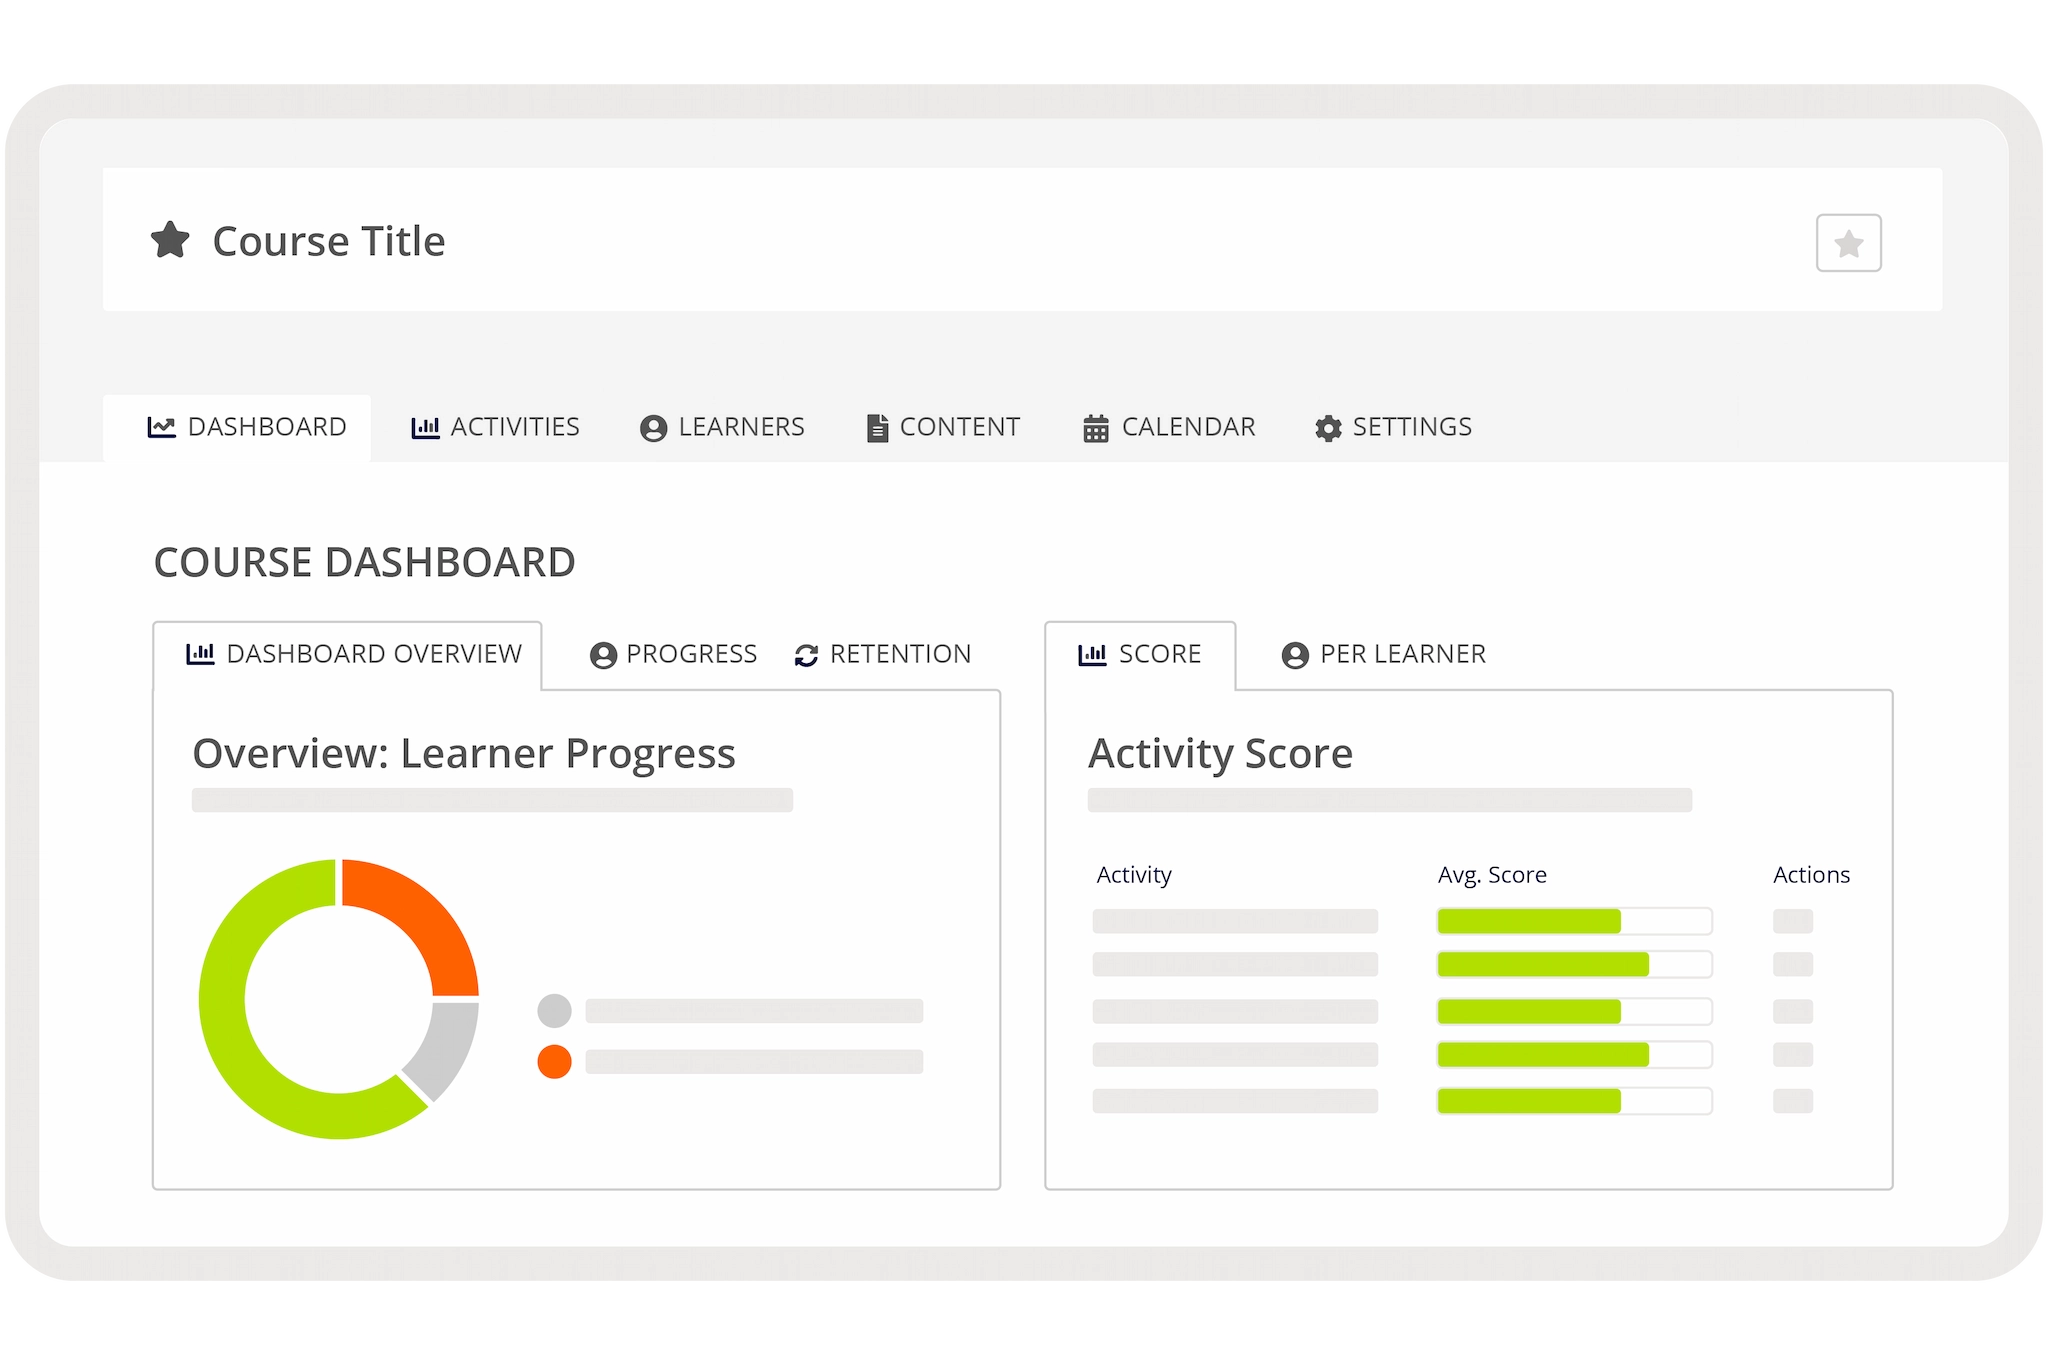
Task: Click the Dashboard line chart icon
Action: (x=161, y=427)
